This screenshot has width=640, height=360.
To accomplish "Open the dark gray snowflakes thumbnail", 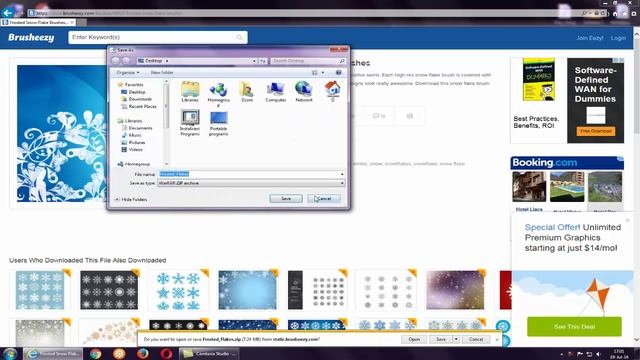I will point(109,290).
